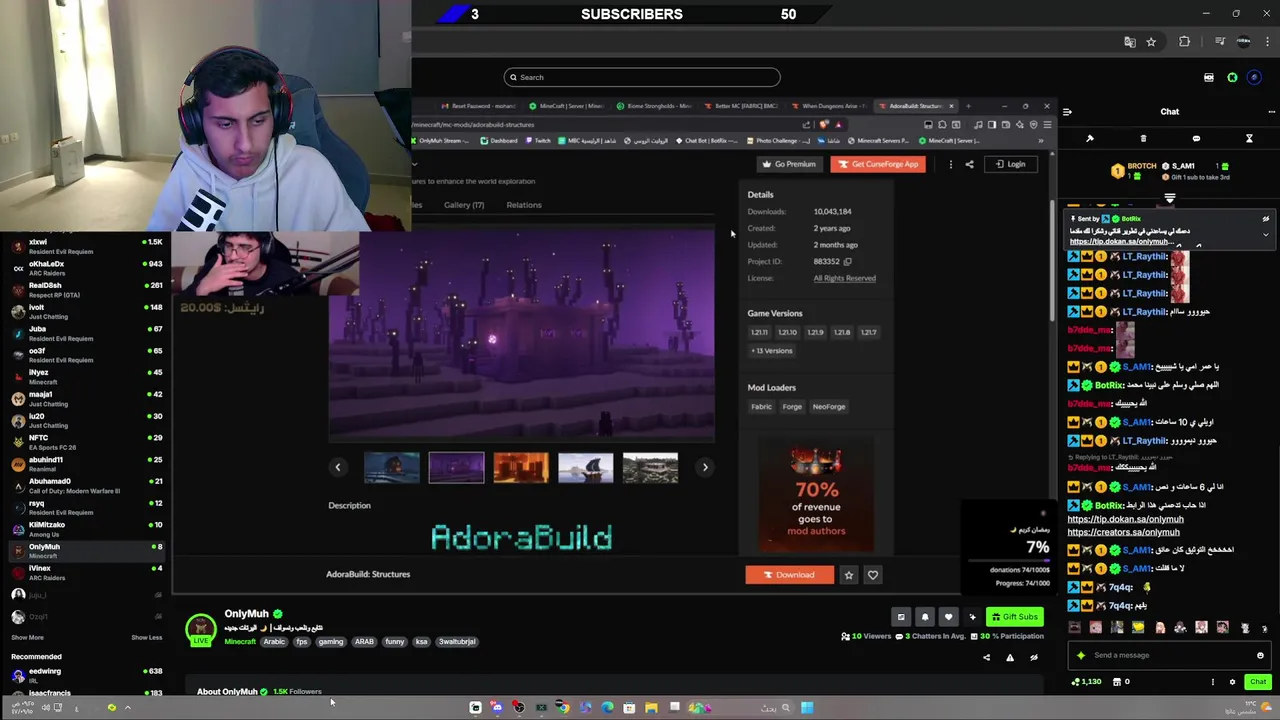The image size is (1280, 720).
Task: Open the chat emote picker smiley
Action: click(x=1260, y=656)
